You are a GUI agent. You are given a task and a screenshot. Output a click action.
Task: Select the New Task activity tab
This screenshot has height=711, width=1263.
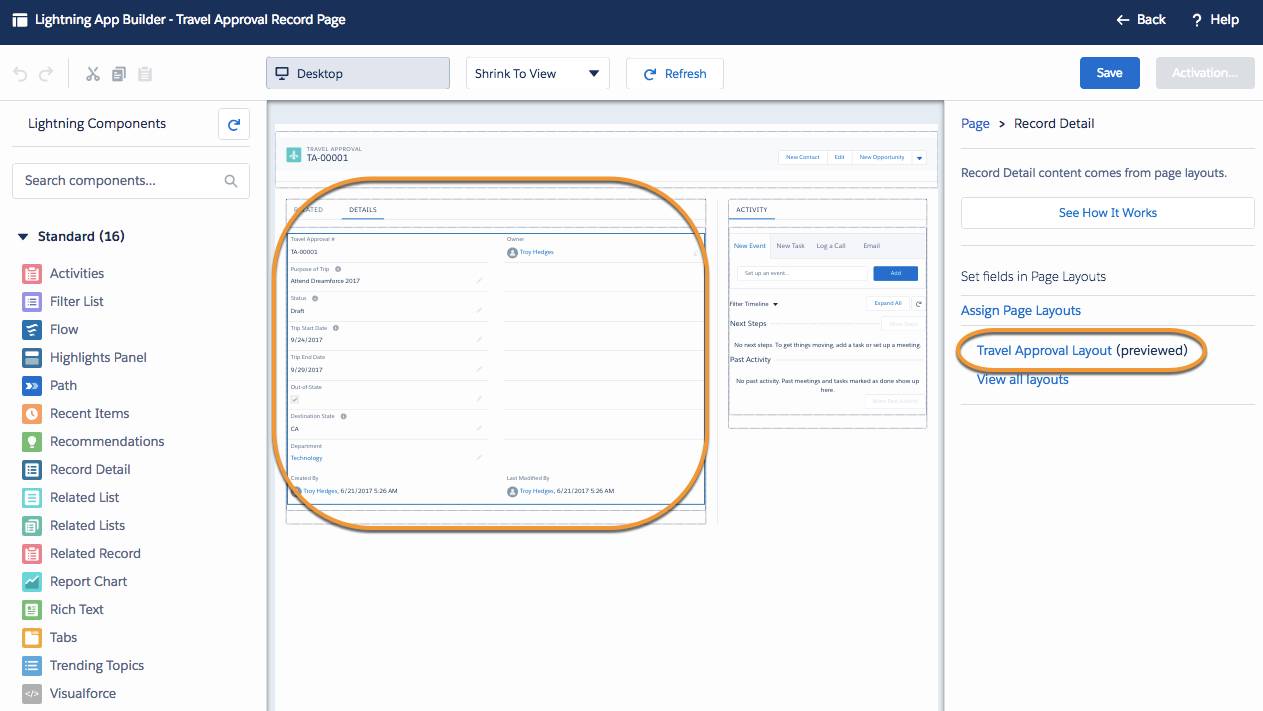click(x=791, y=246)
